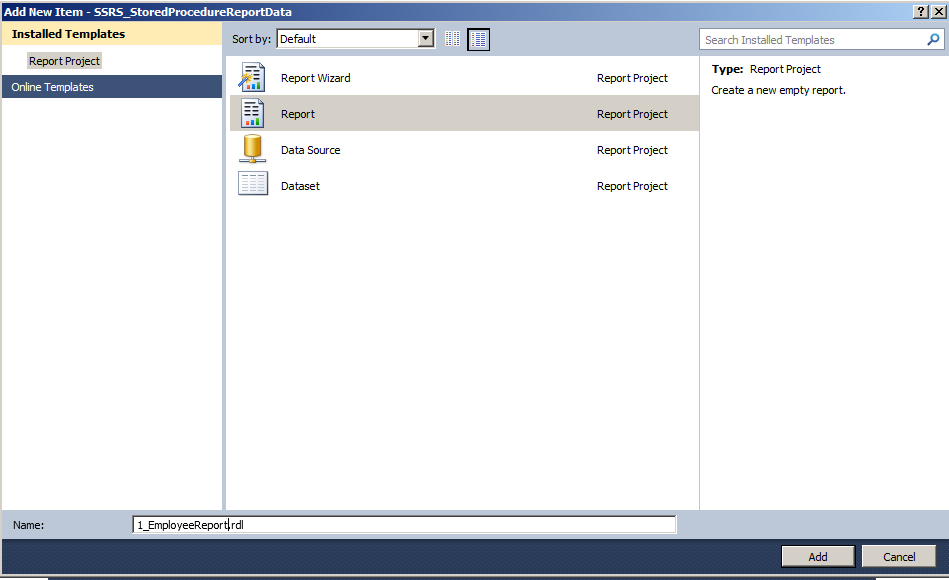The height and width of the screenshot is (580, 949).
Task: Click the Cancel button
Action: click(x=897, y=556)
